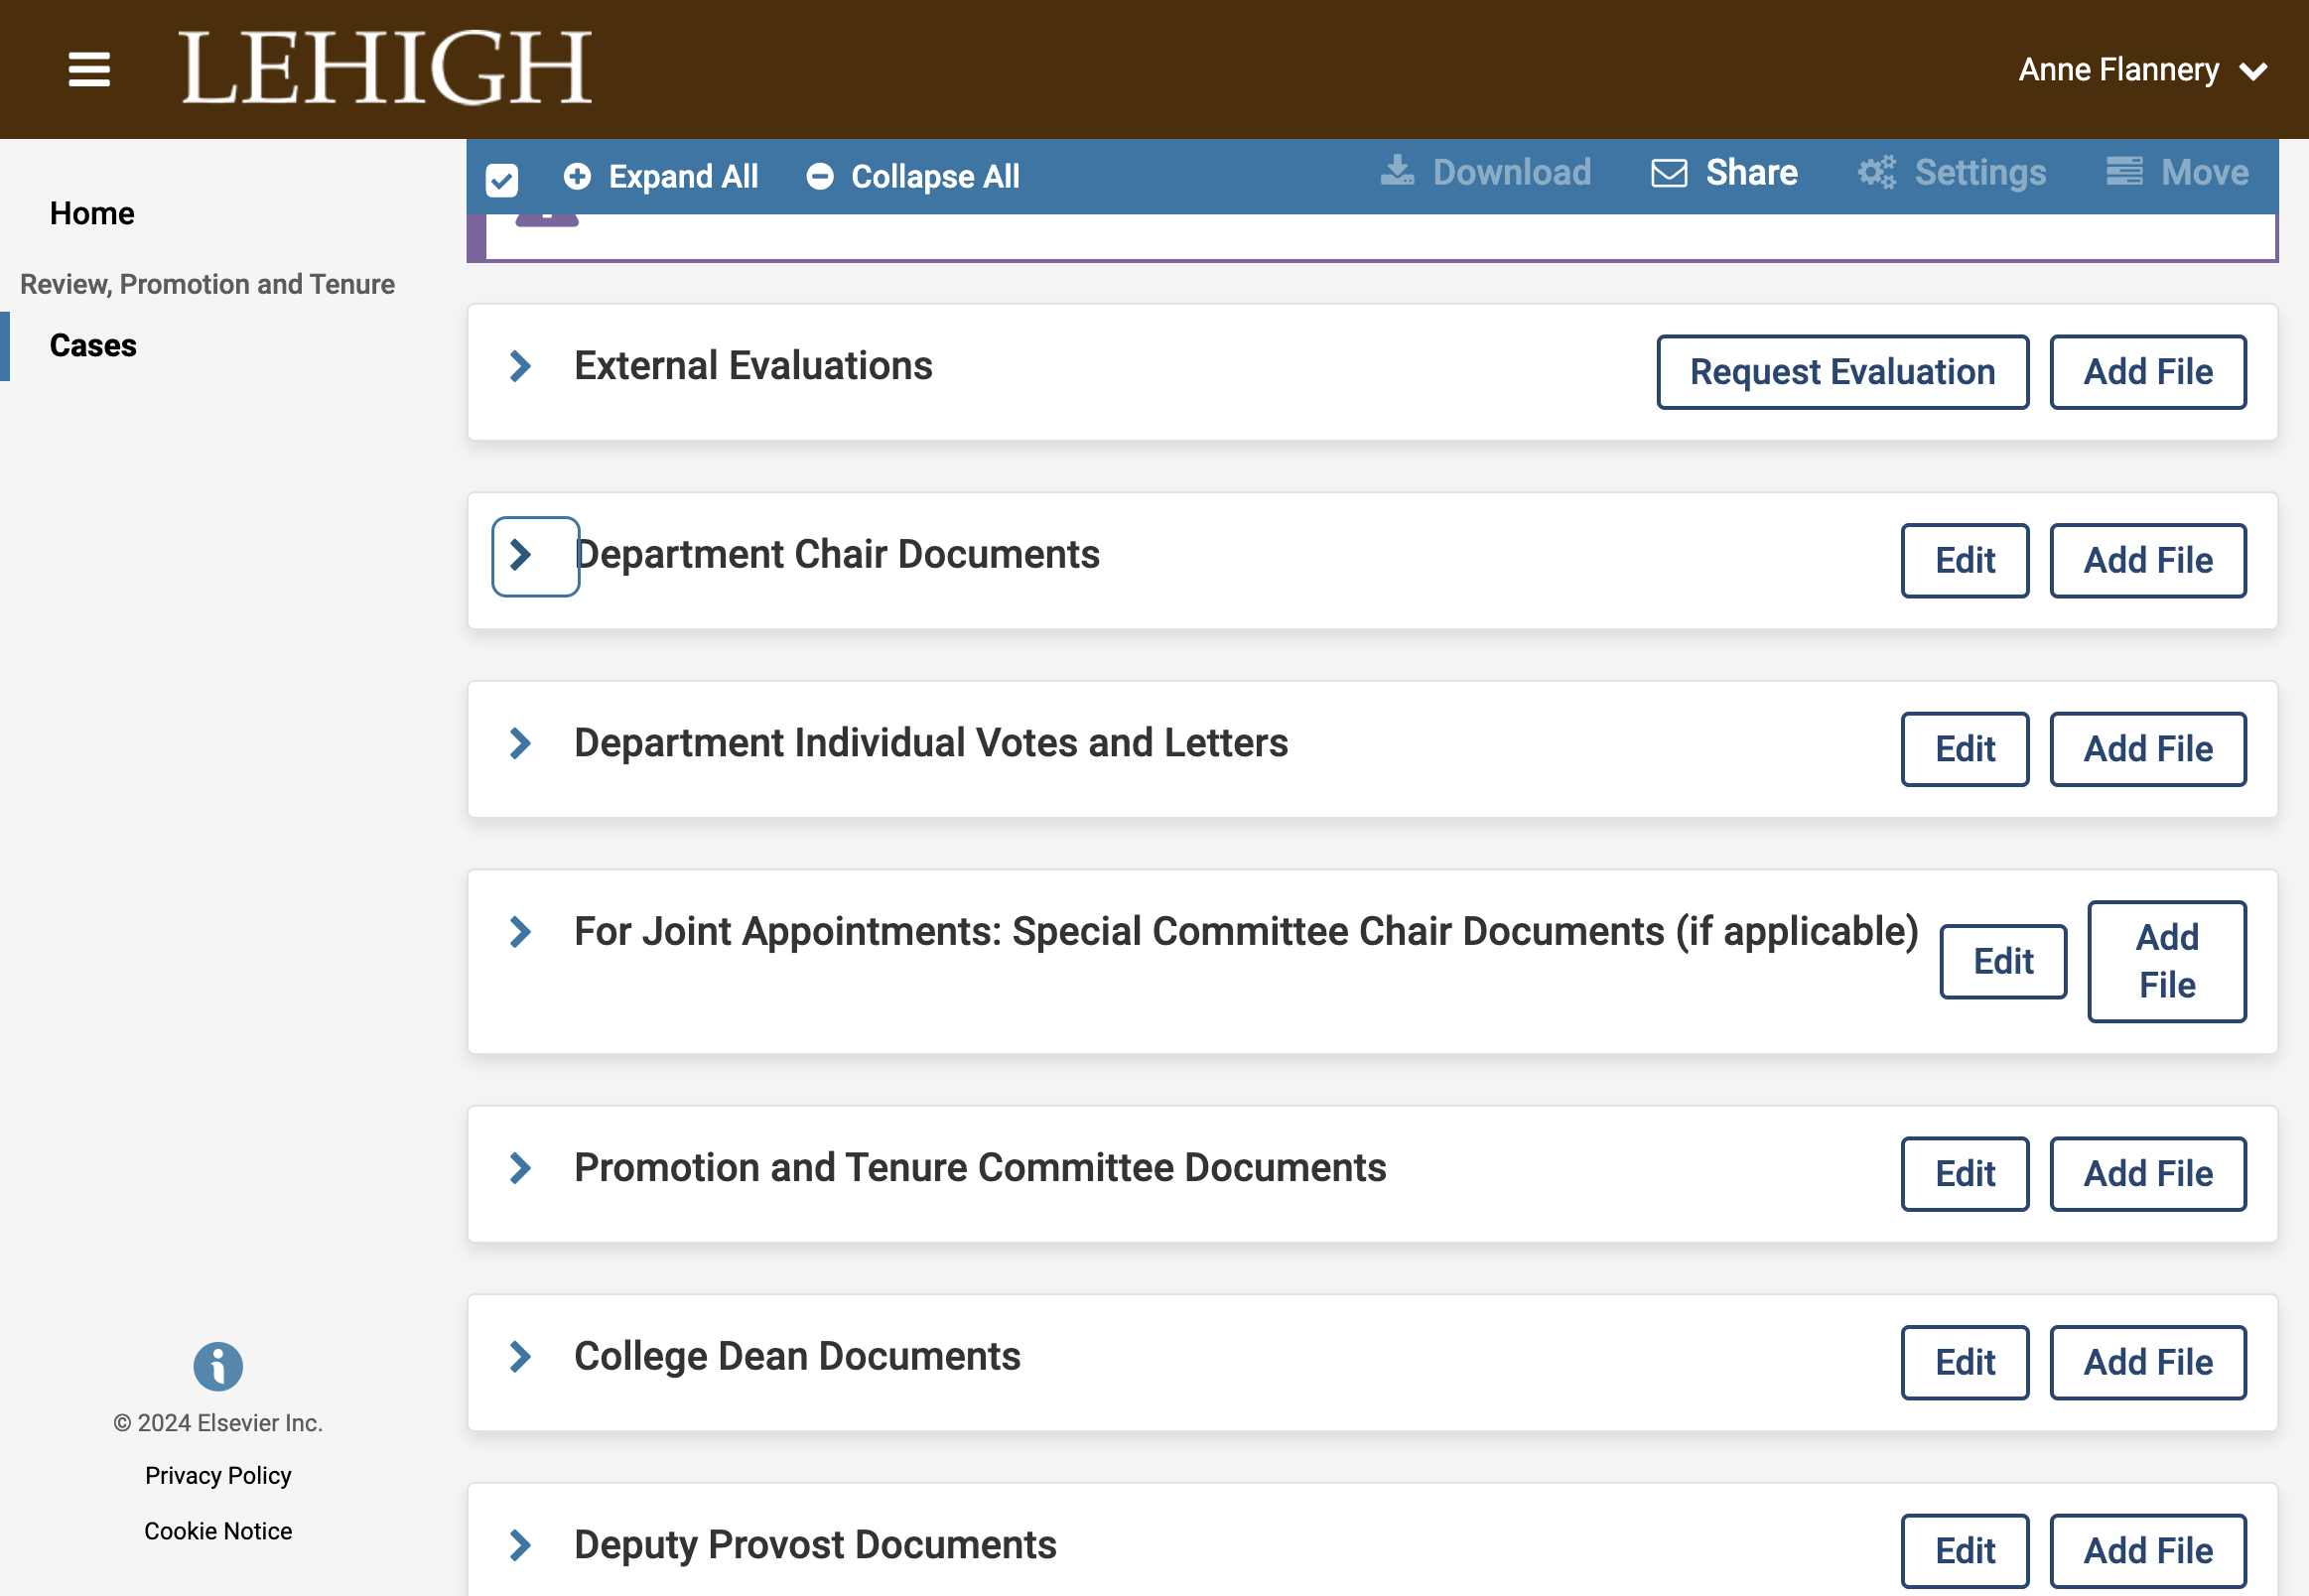Expand the Deputy Provost Documents section

click(520, 1545)
